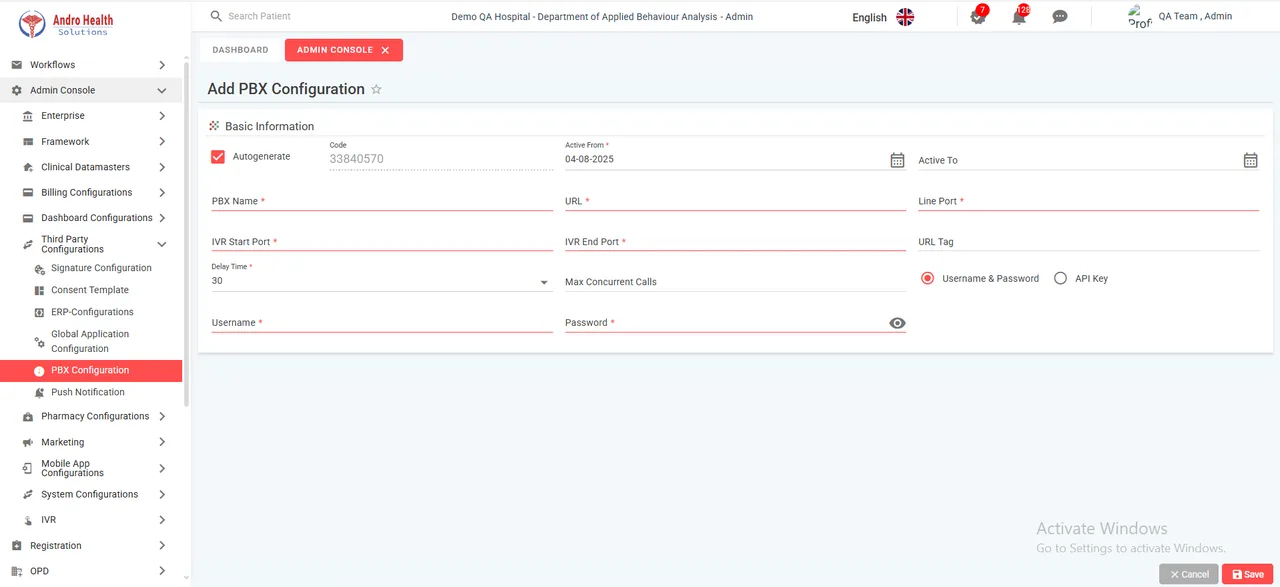
Task: Expand the Framework chevron
Action: [162, 142]
